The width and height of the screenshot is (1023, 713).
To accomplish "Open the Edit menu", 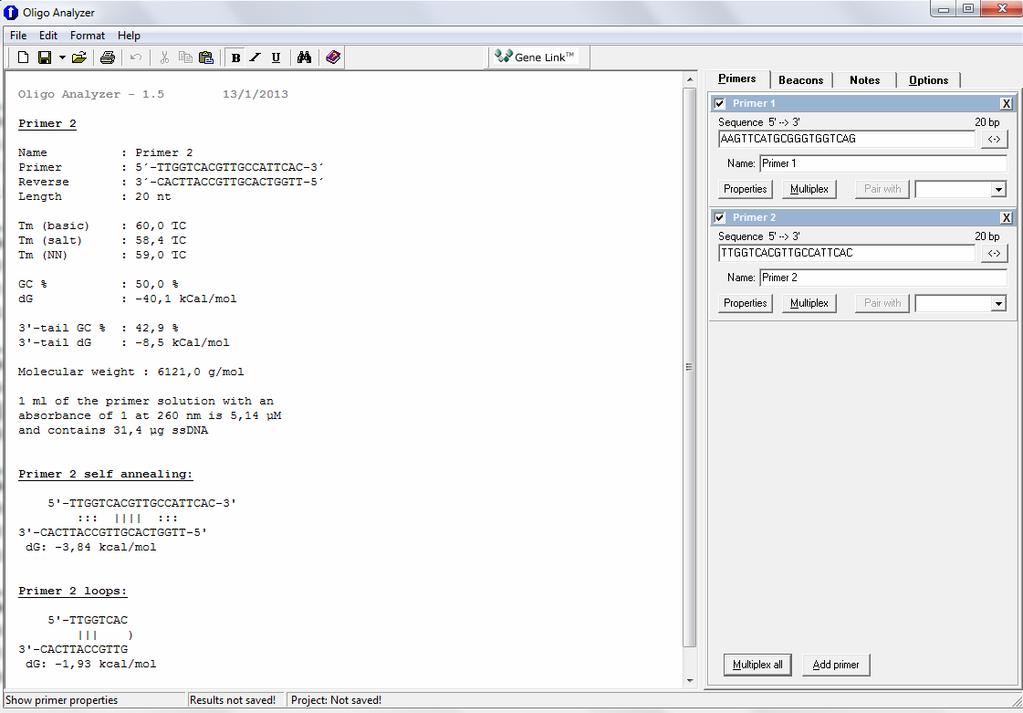I will coord(48,35).
